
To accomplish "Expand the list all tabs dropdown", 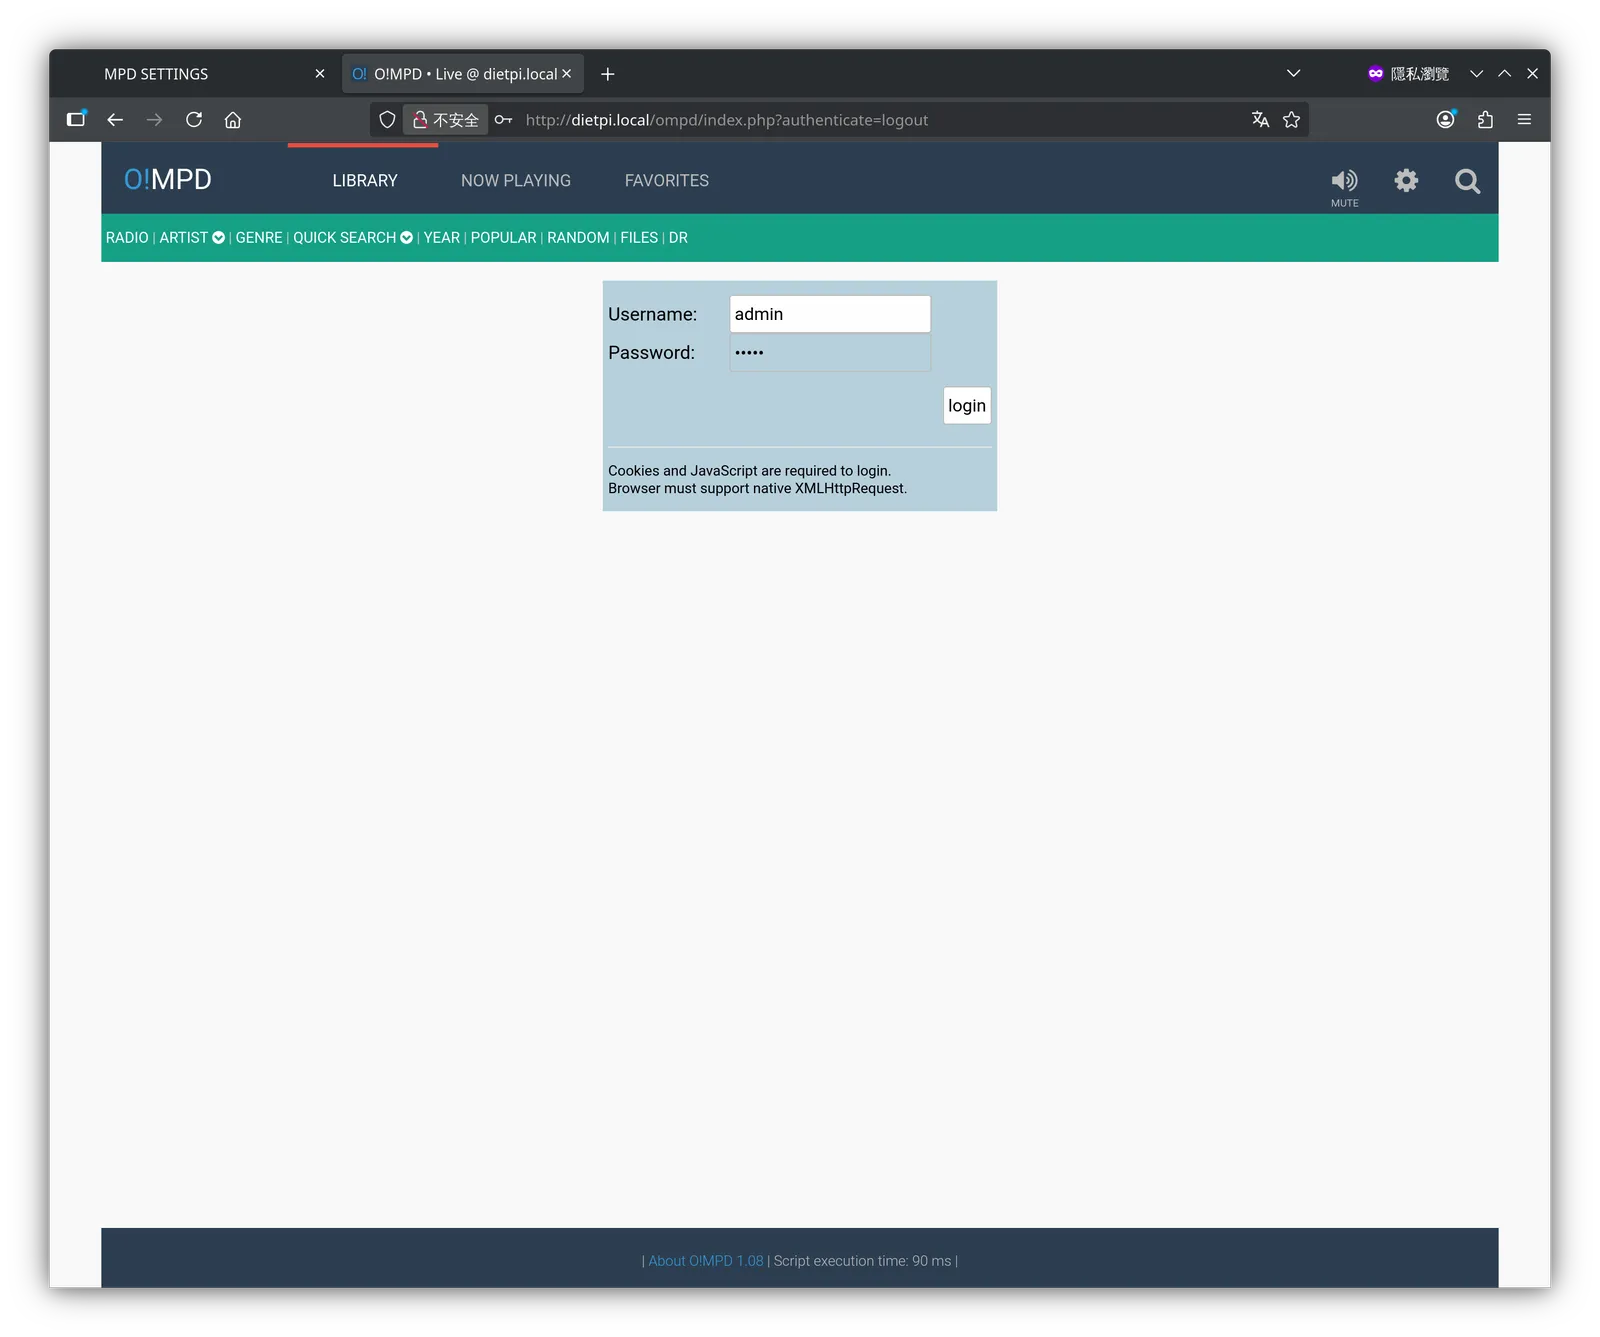I will pyautogui.click(x=1293, y=73).
